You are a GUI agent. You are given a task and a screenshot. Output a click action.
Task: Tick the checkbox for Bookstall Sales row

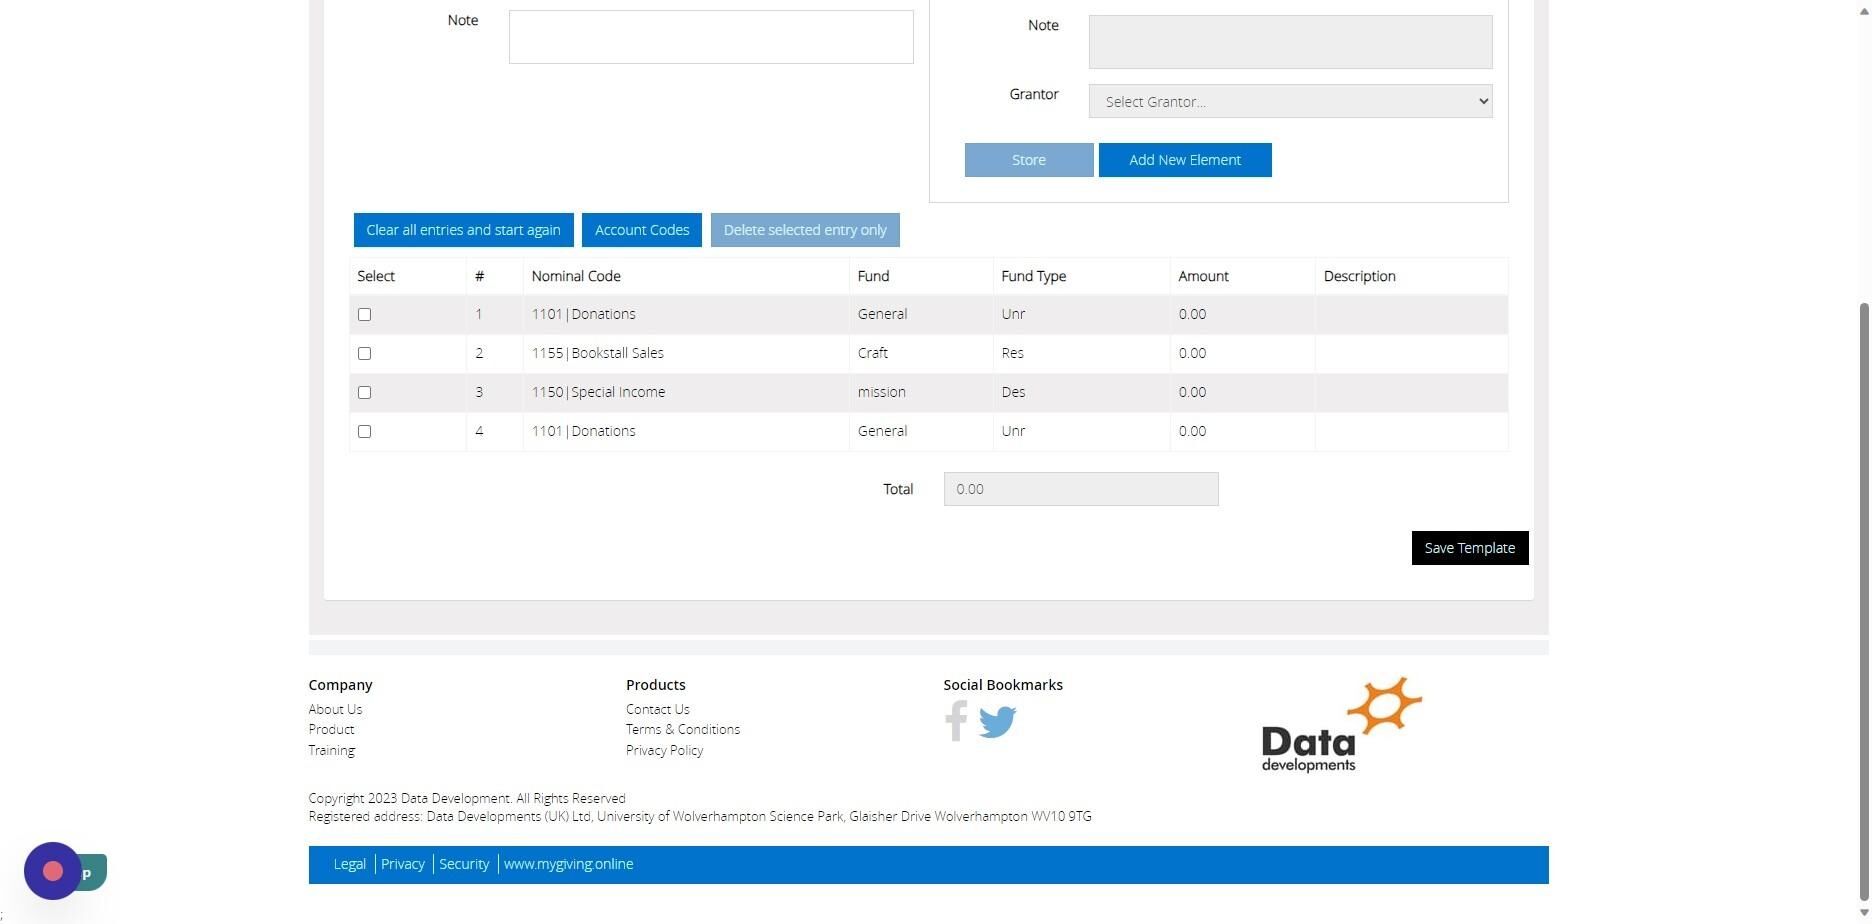pos(364,354)
